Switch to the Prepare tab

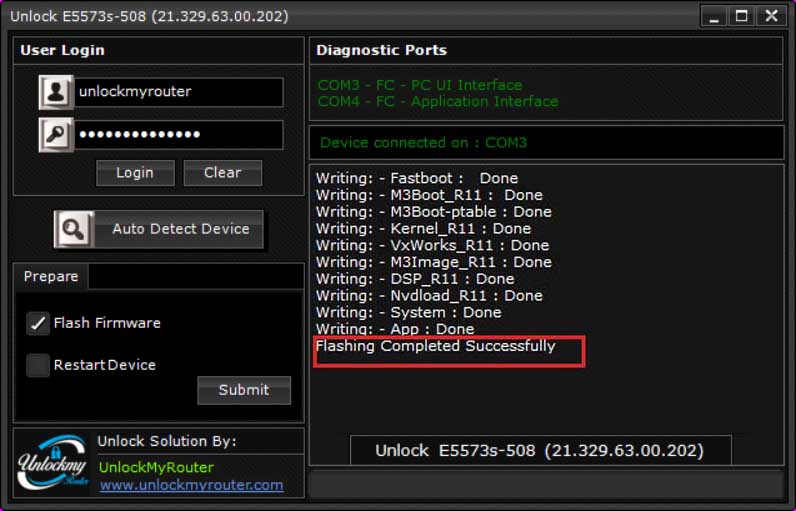51,277
